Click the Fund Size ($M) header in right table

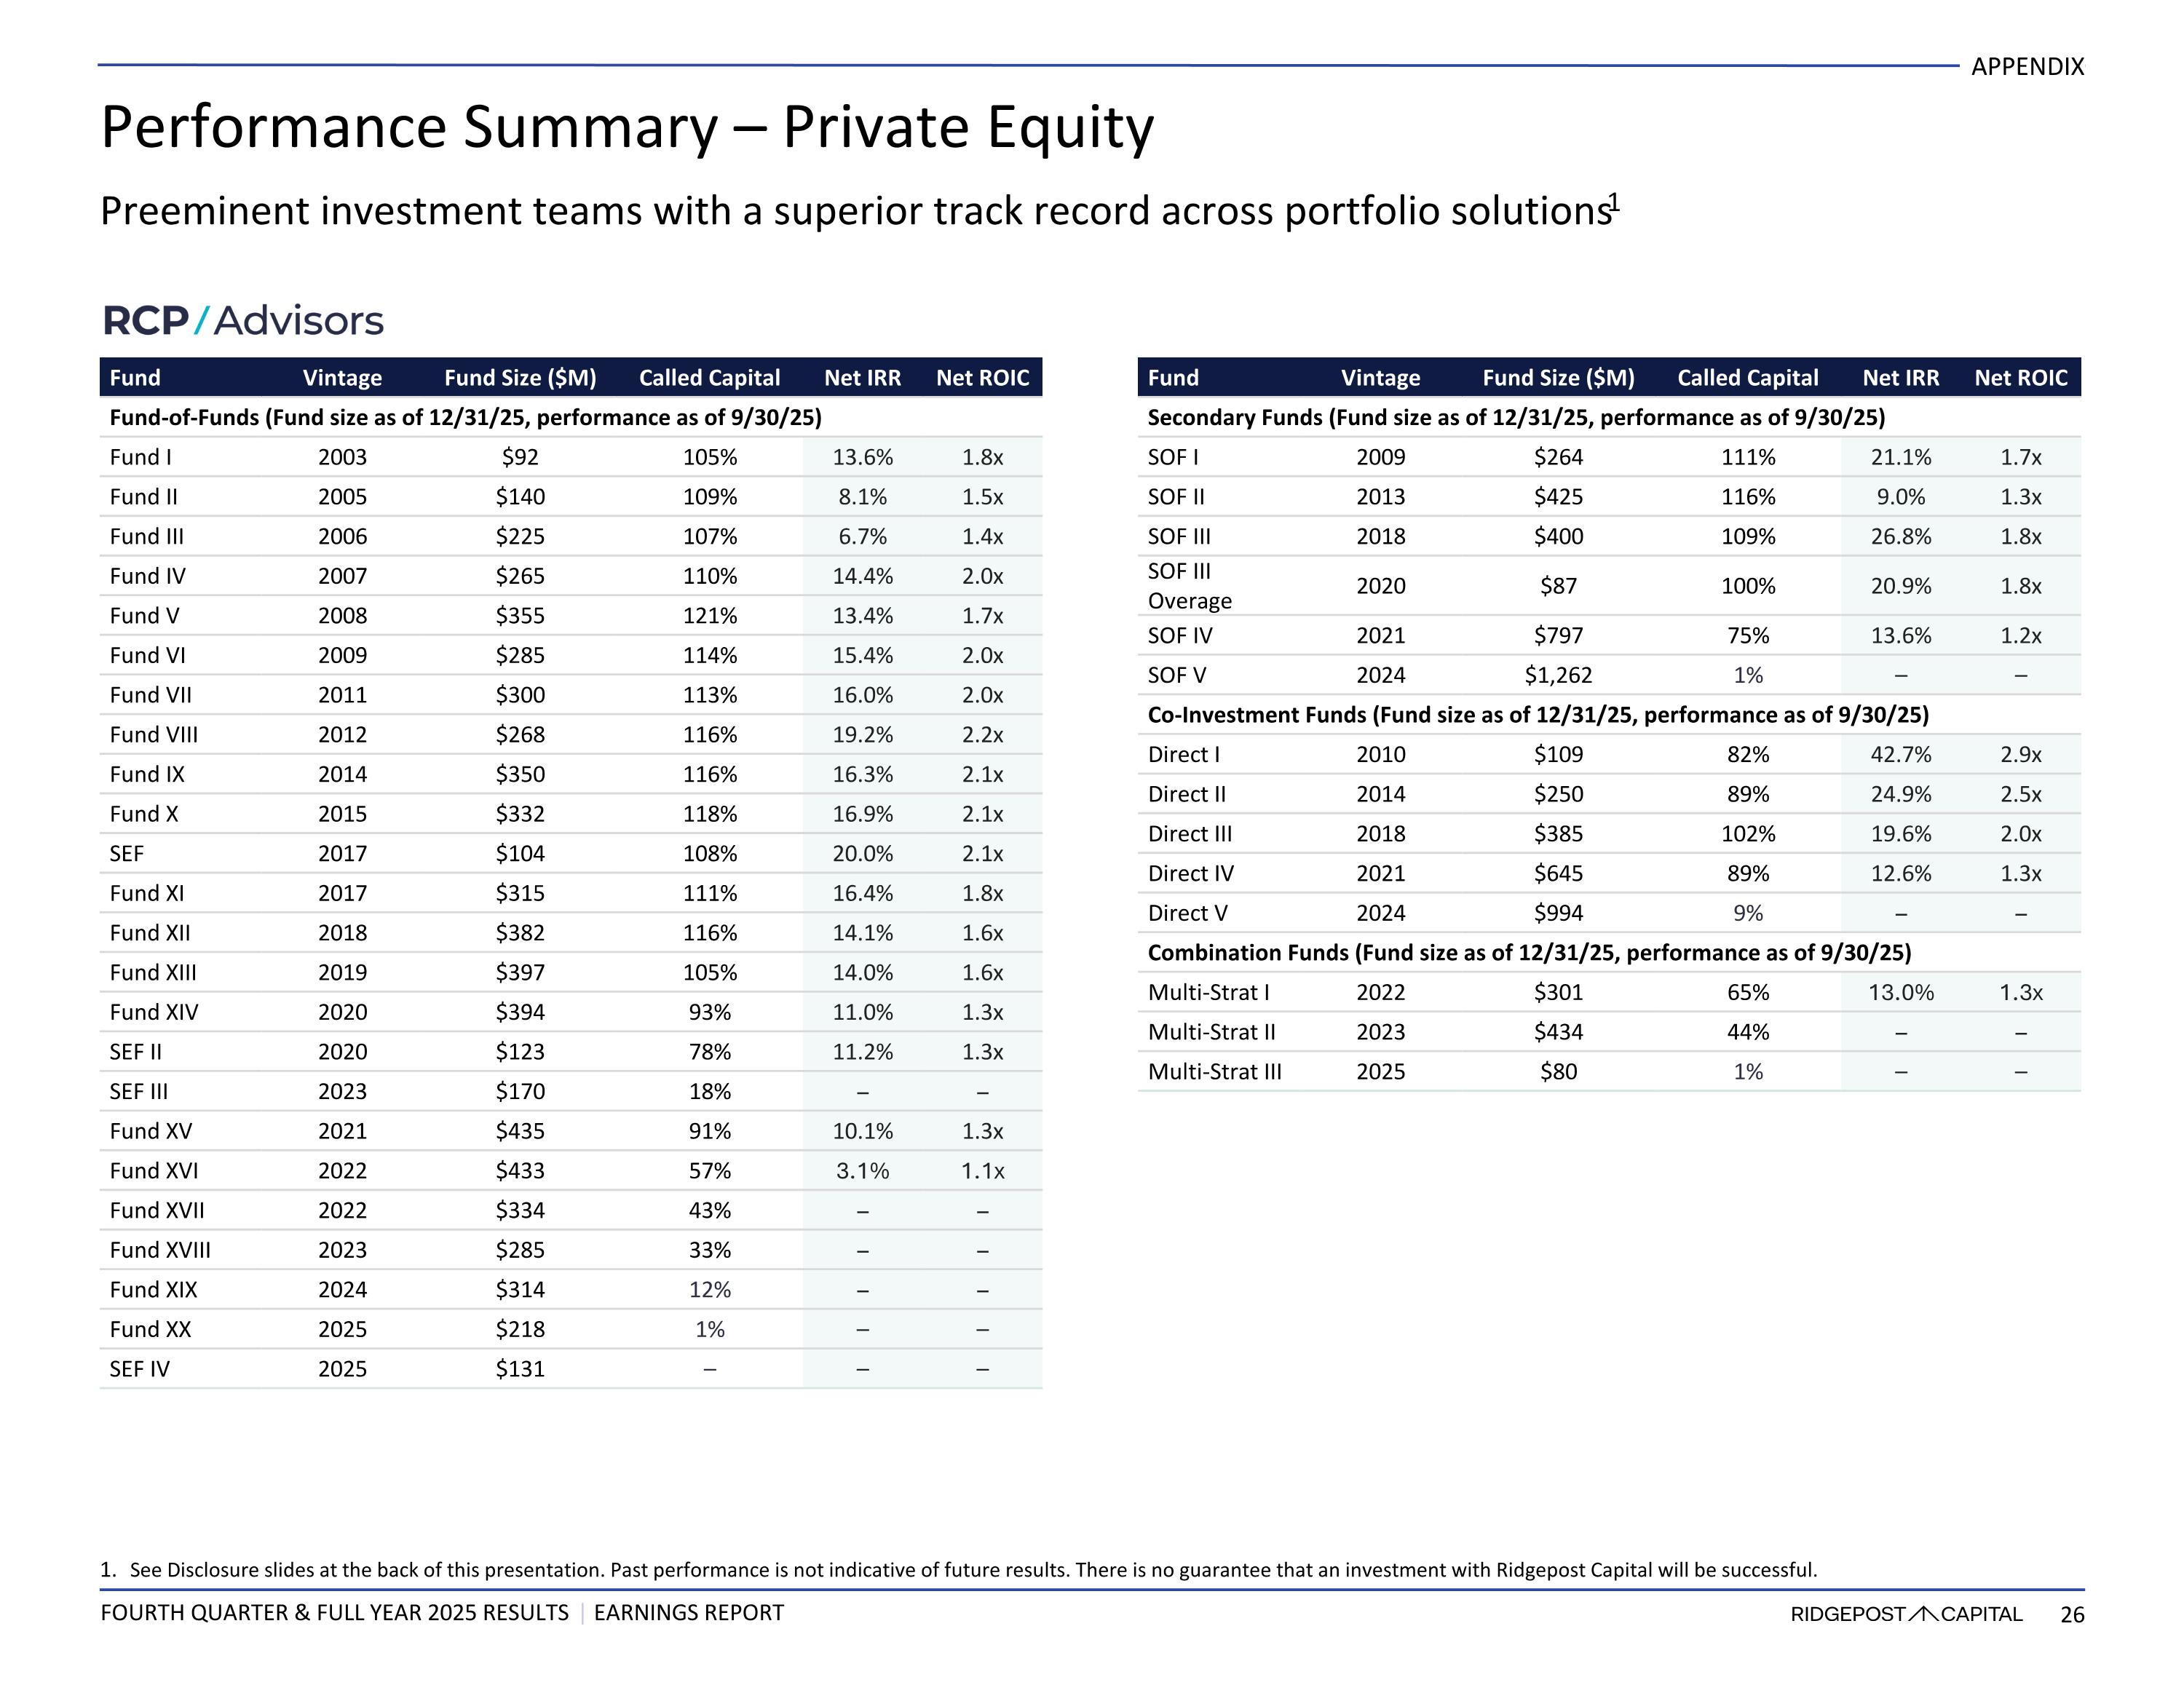[1558, 378]
